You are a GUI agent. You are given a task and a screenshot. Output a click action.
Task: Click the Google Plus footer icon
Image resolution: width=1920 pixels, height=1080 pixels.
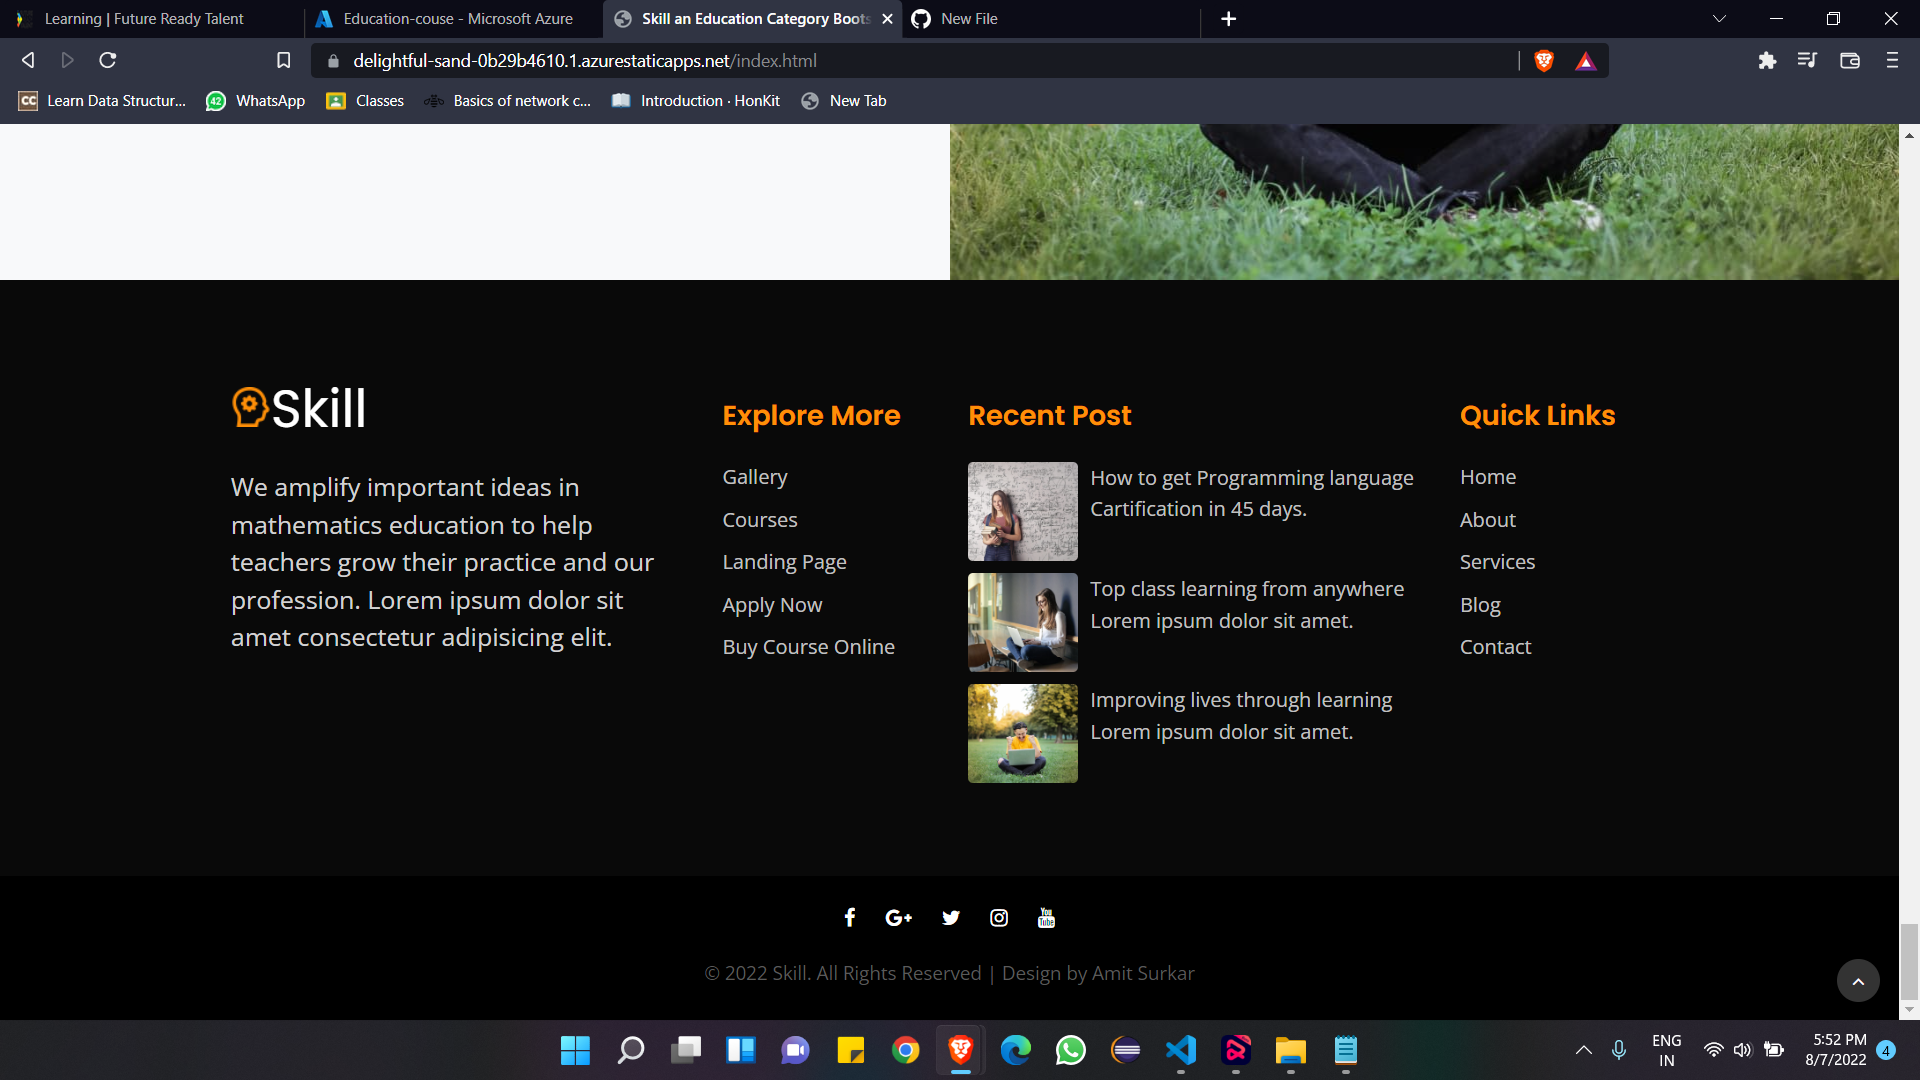(898, 918)
